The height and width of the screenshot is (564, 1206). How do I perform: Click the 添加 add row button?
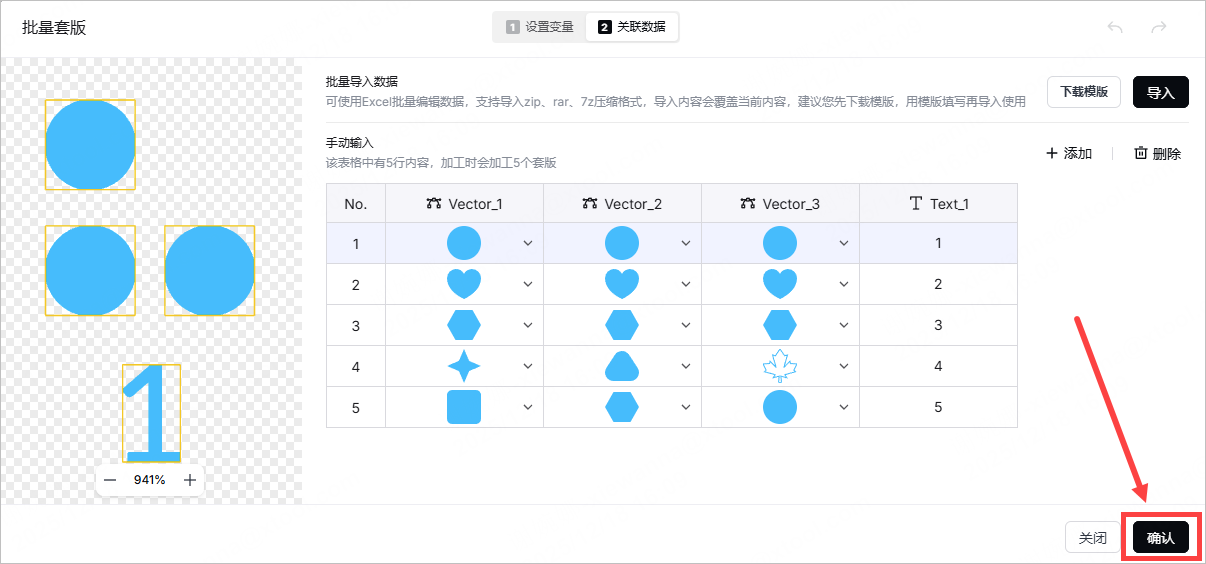coord(1068,154)
